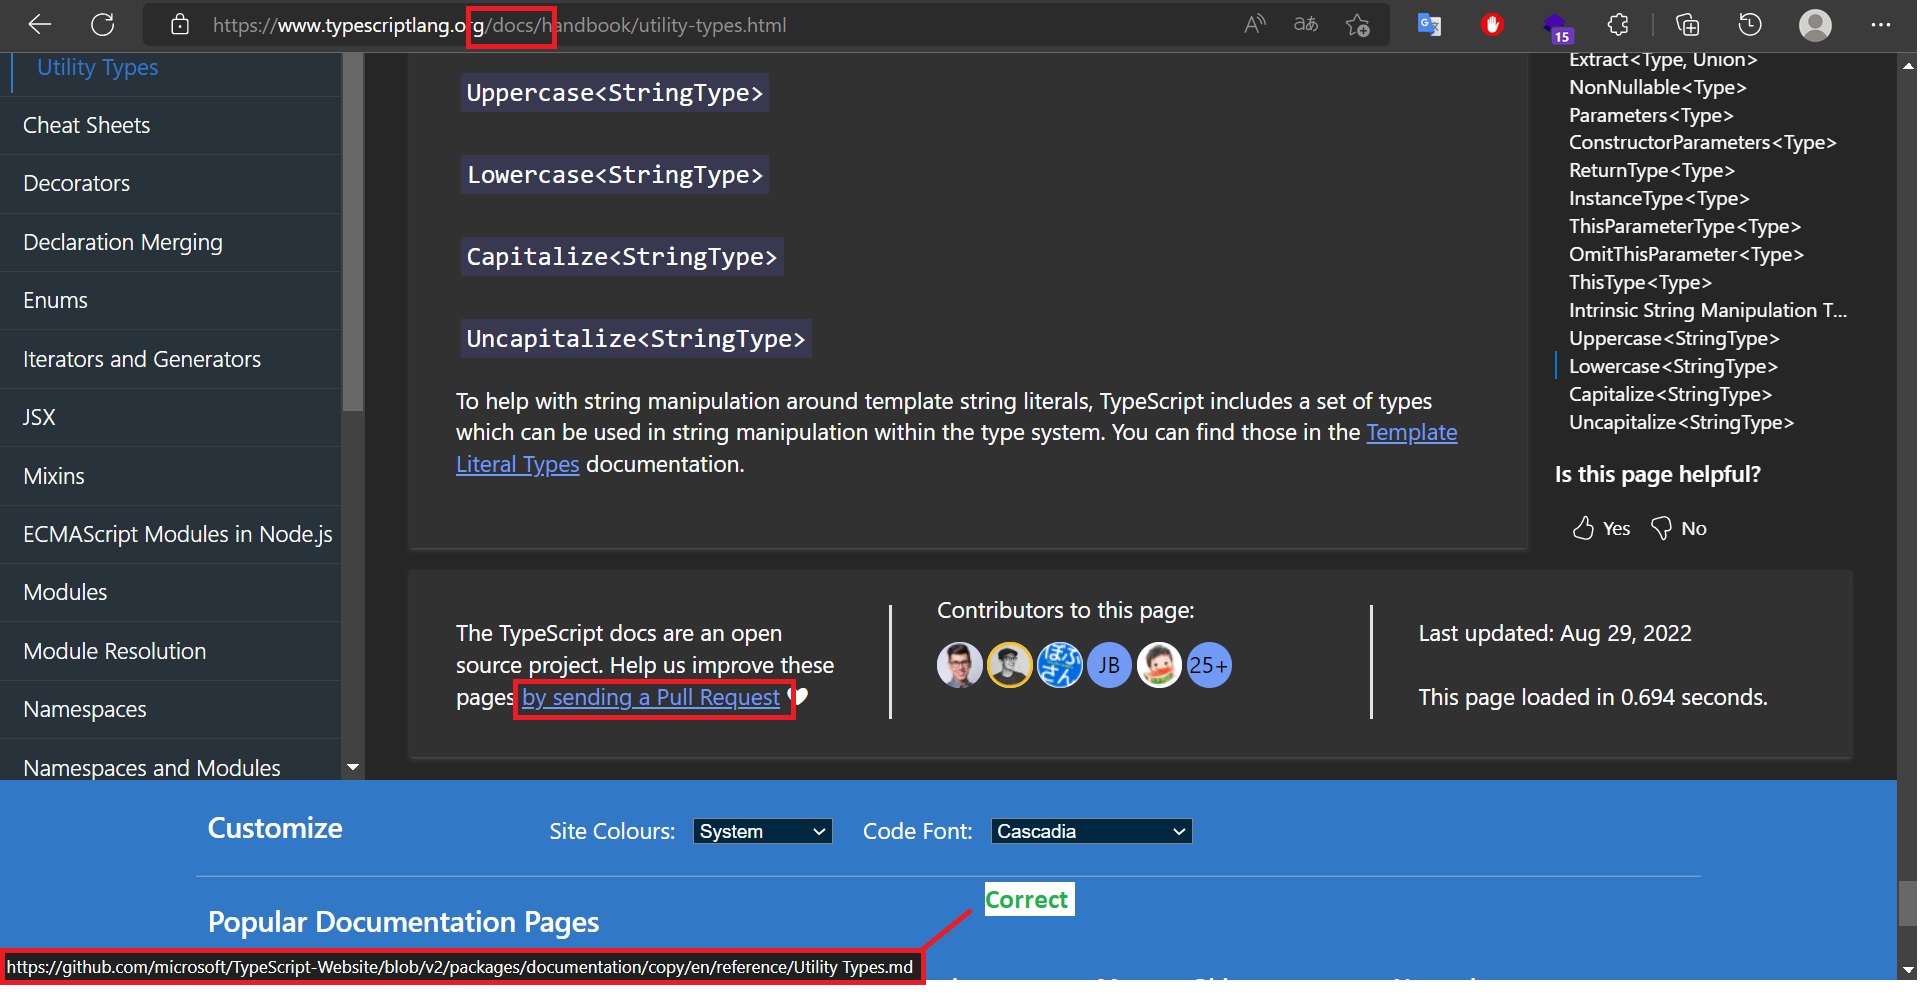Show the 25+ more contributors
This screenshot has height=1004, width=1920.
[1208, 665]
